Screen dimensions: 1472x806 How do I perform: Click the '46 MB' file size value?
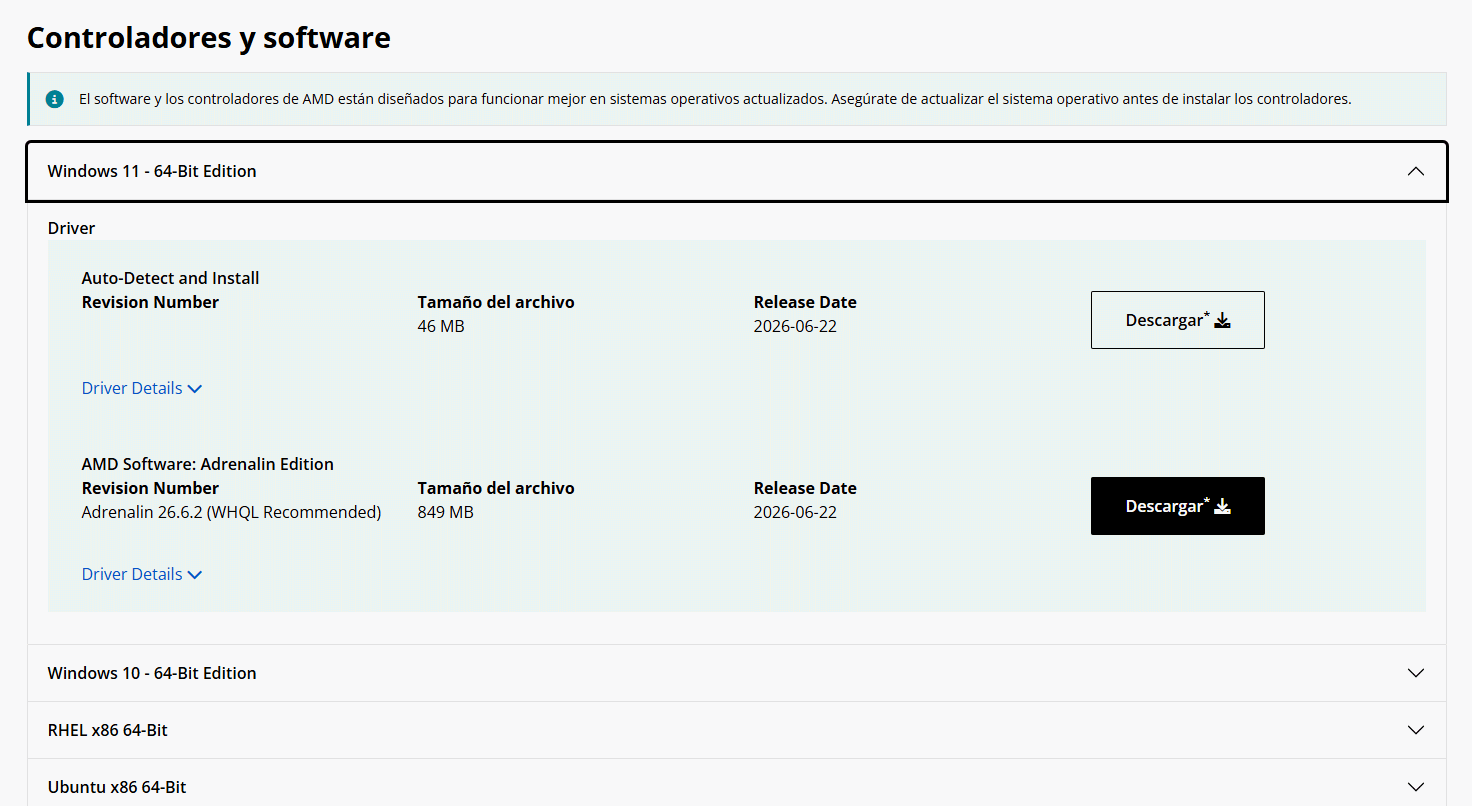441,326
